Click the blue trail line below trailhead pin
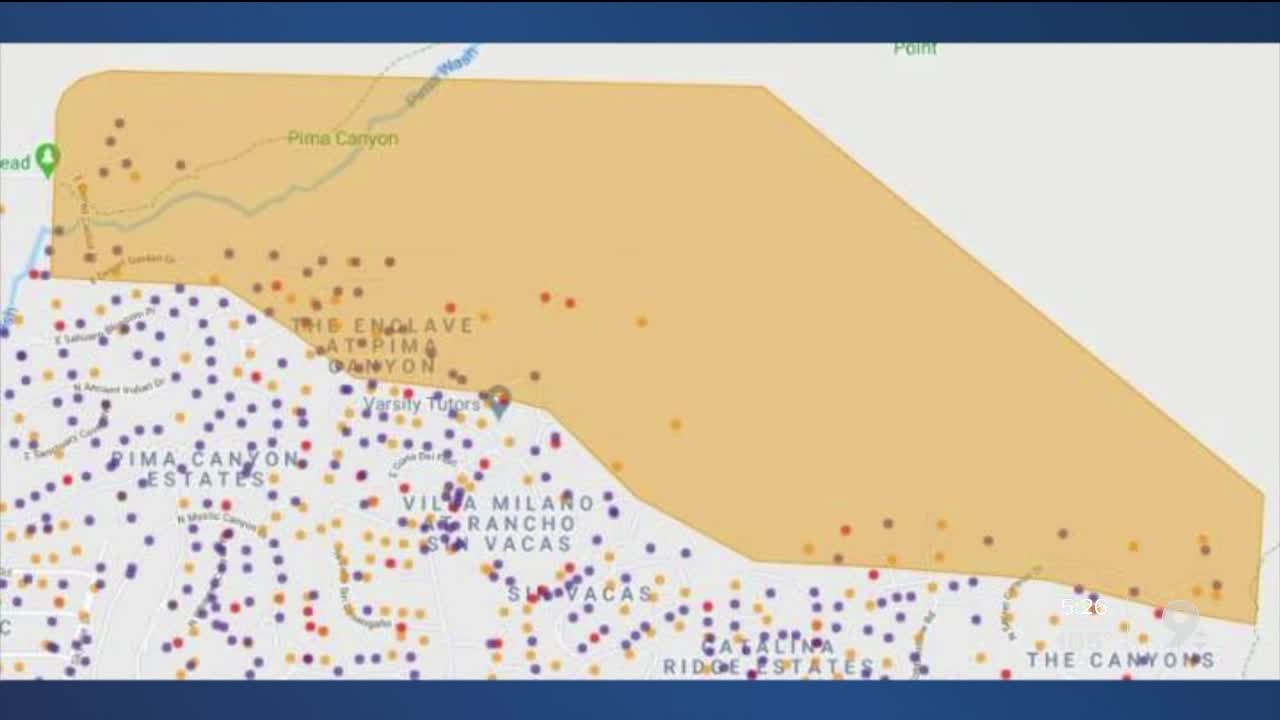1280x720 pixels. point(22,270)
